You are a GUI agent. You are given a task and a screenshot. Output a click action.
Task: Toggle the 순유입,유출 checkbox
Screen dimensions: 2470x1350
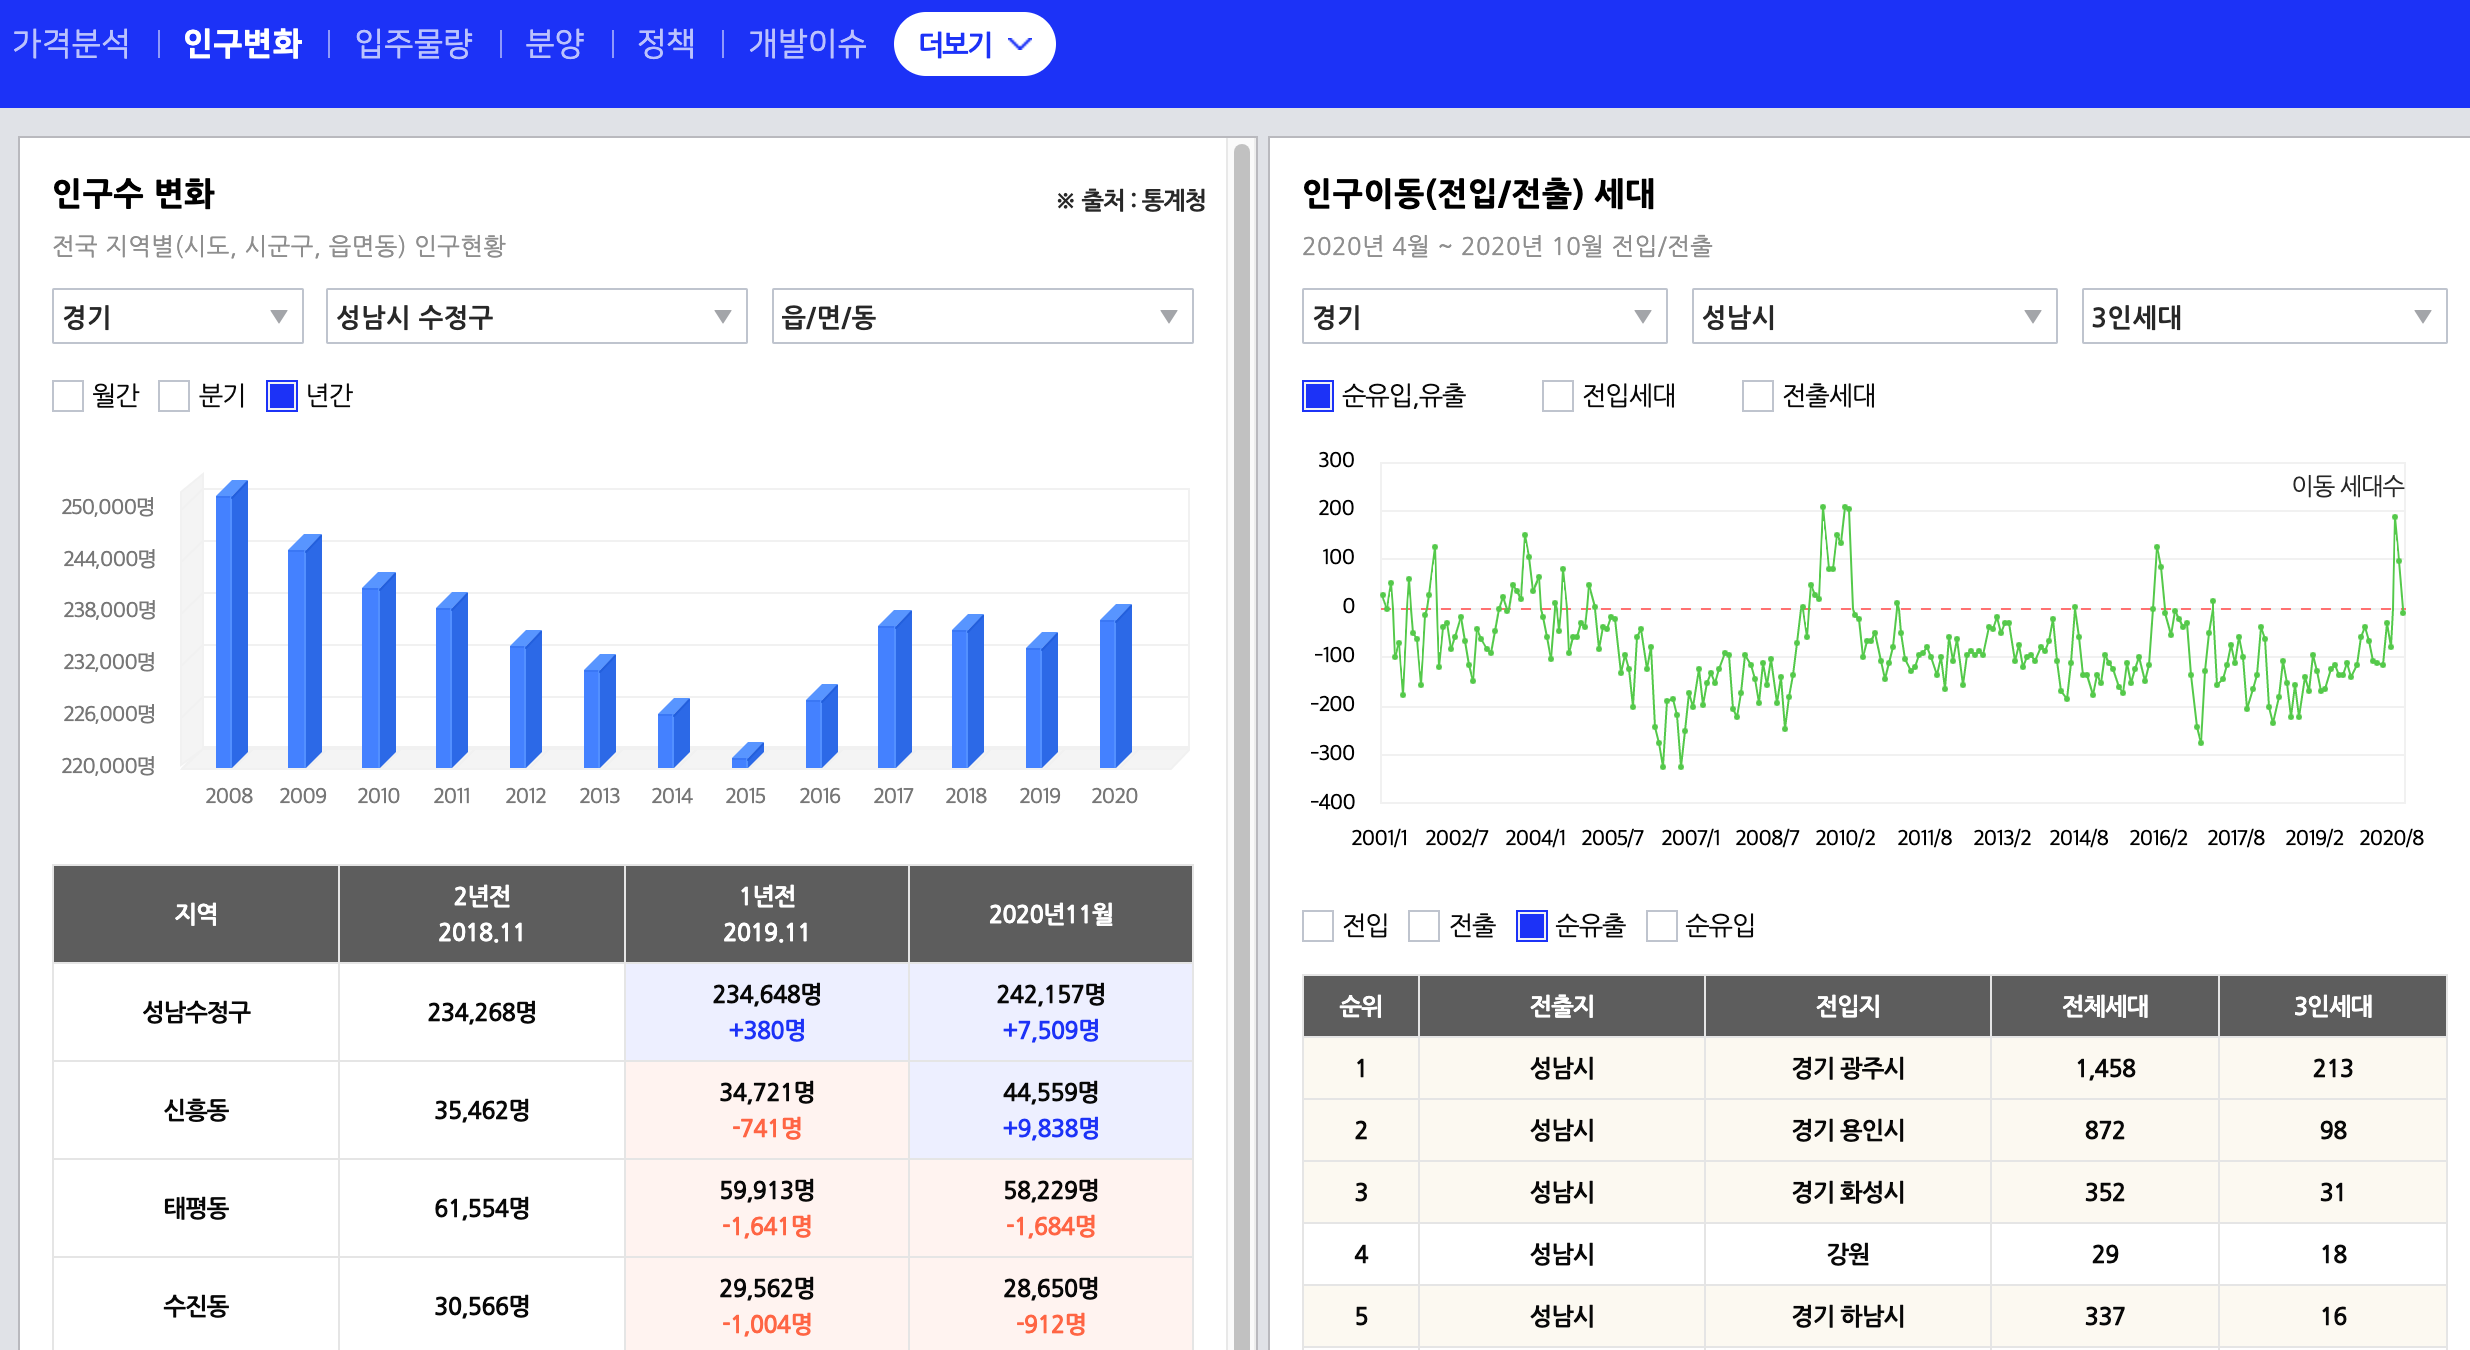click(1318, 396)
